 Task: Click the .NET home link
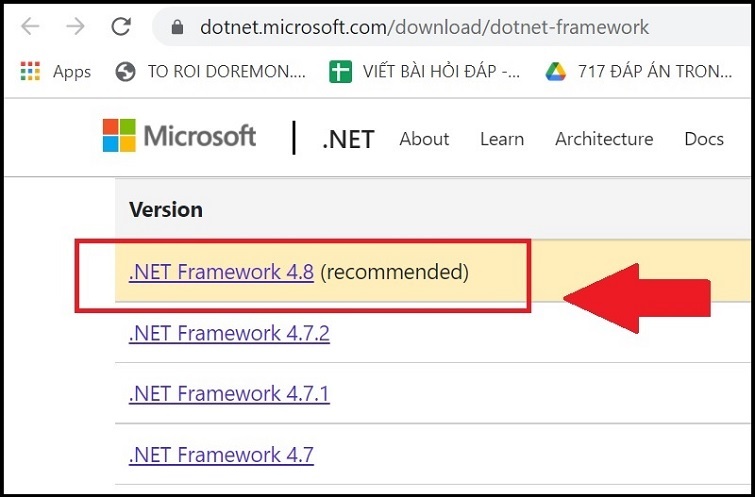[348, 139]
